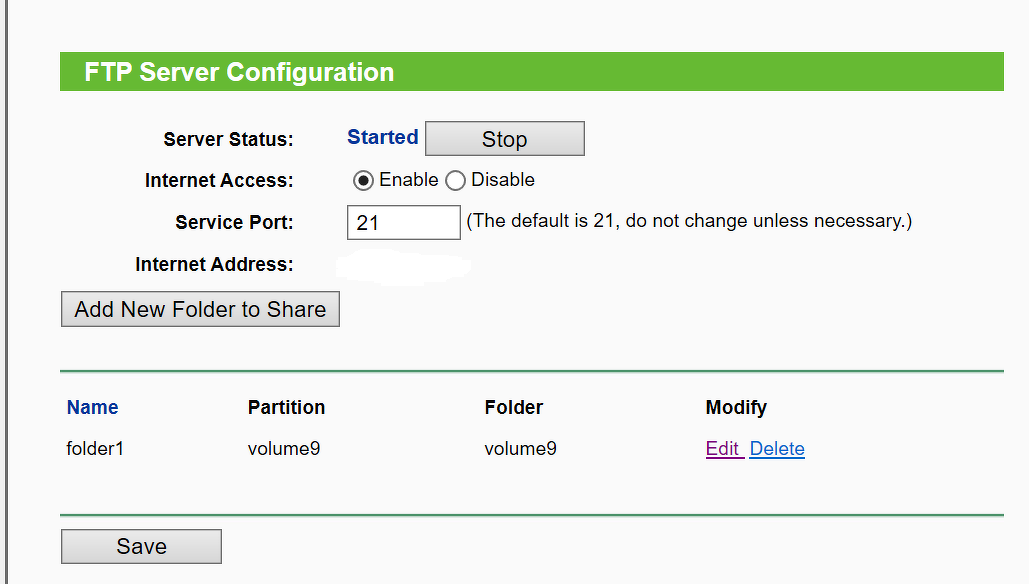1029x584 pixels.
Task: Click the Partition column header
Action: (x=286, y=407)
